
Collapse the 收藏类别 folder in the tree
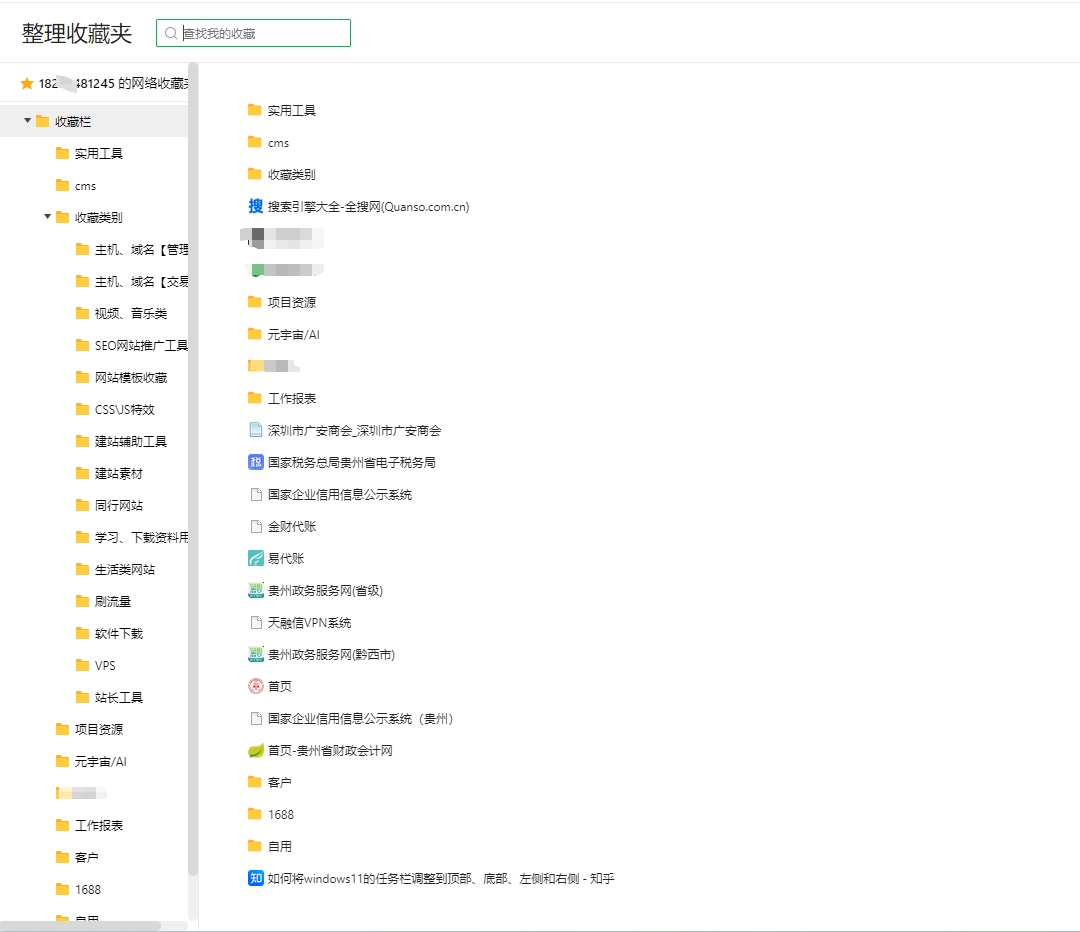coord(48,216)
